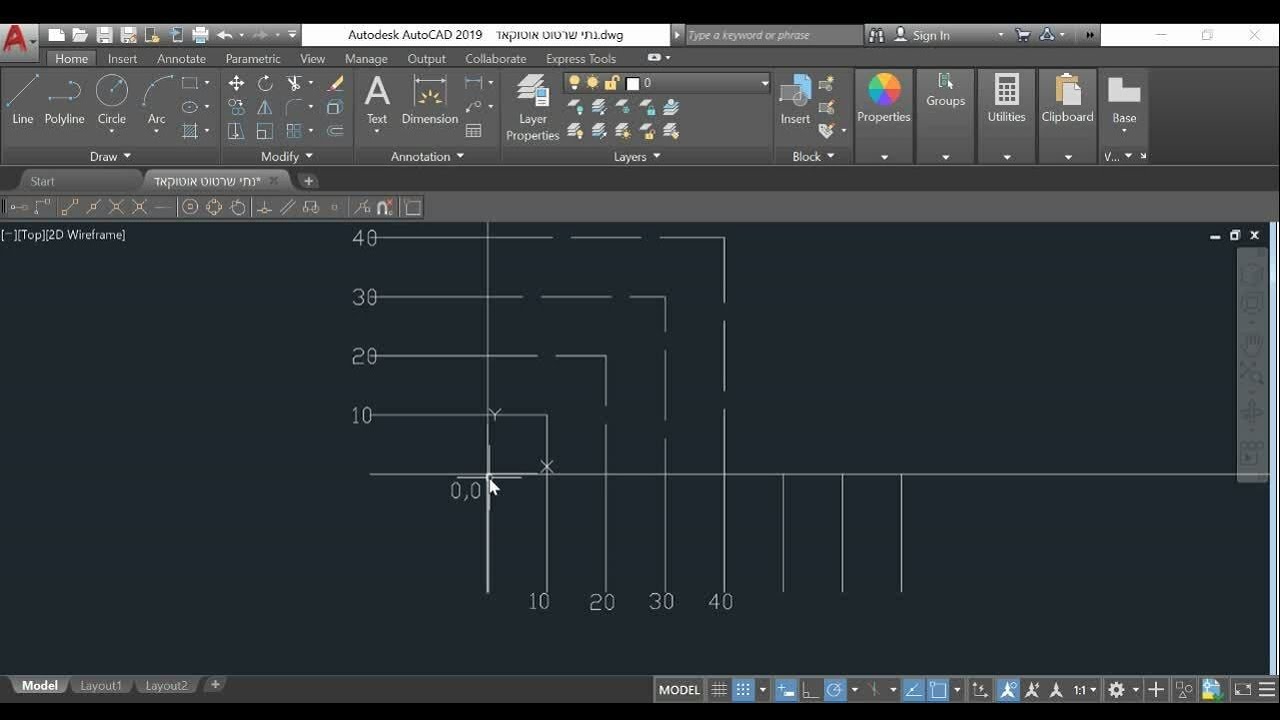Open the Groups panel button
This screenshot has width=1280, height=720.
(945, 90)
